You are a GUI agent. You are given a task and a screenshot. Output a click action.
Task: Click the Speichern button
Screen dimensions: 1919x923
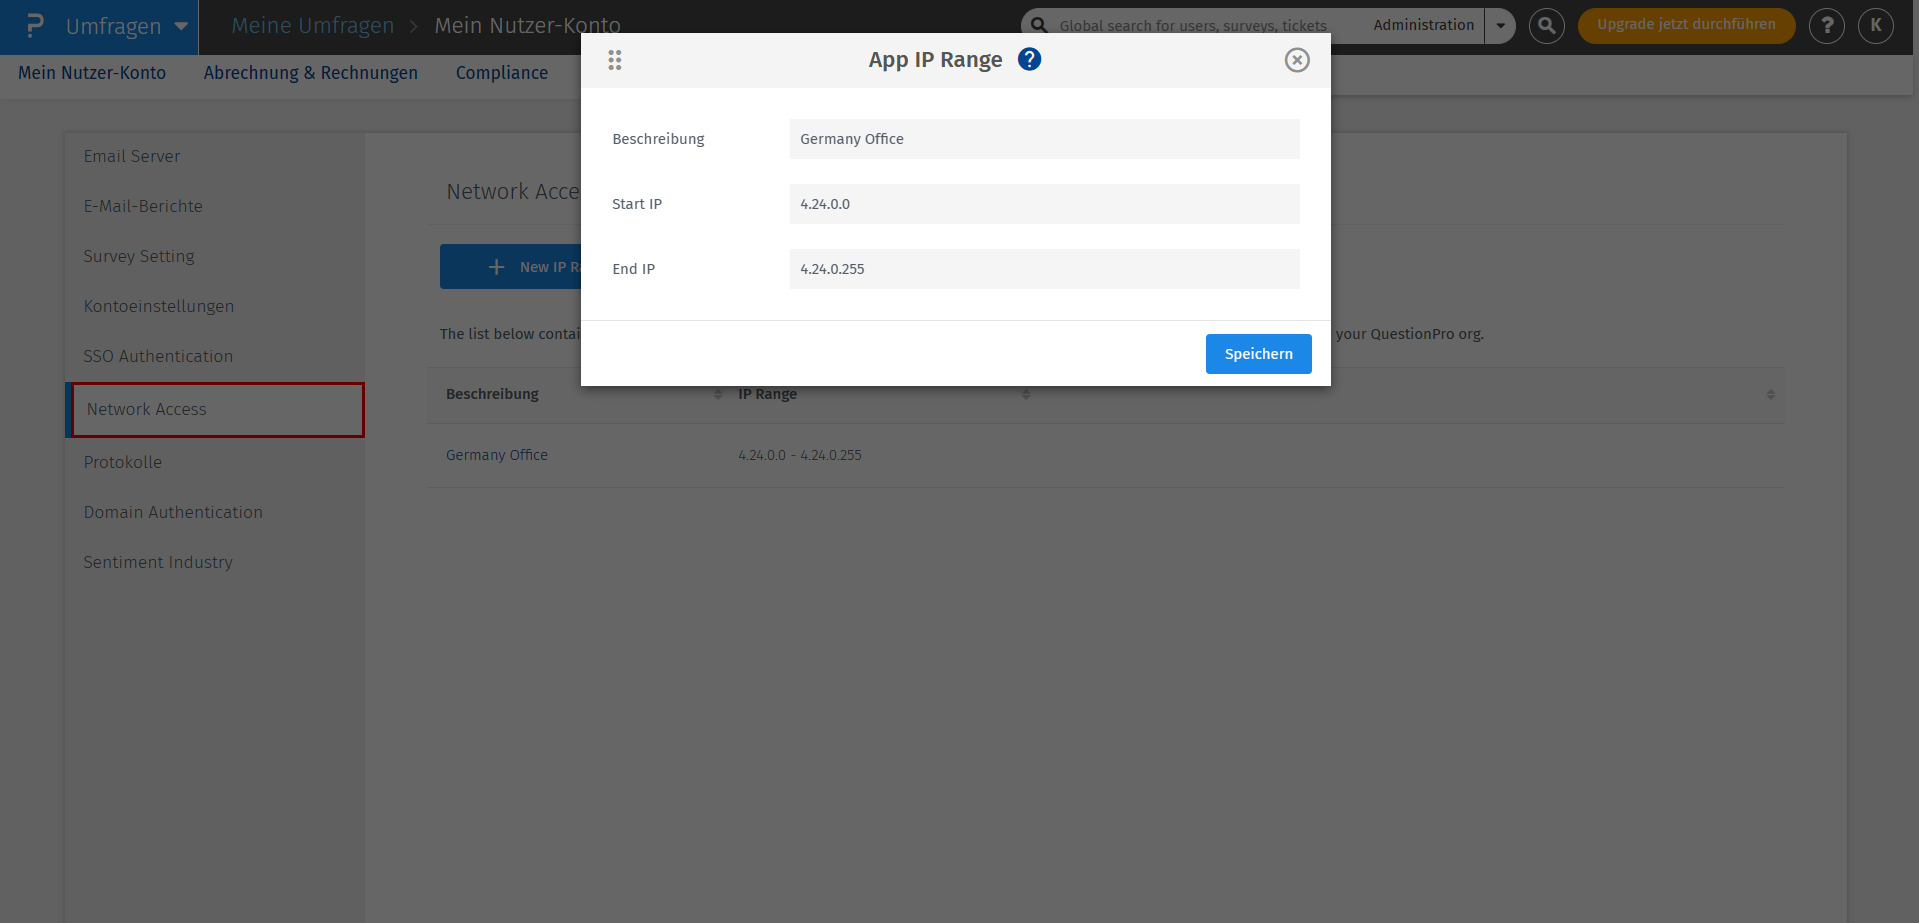[x=1258, y=353]
